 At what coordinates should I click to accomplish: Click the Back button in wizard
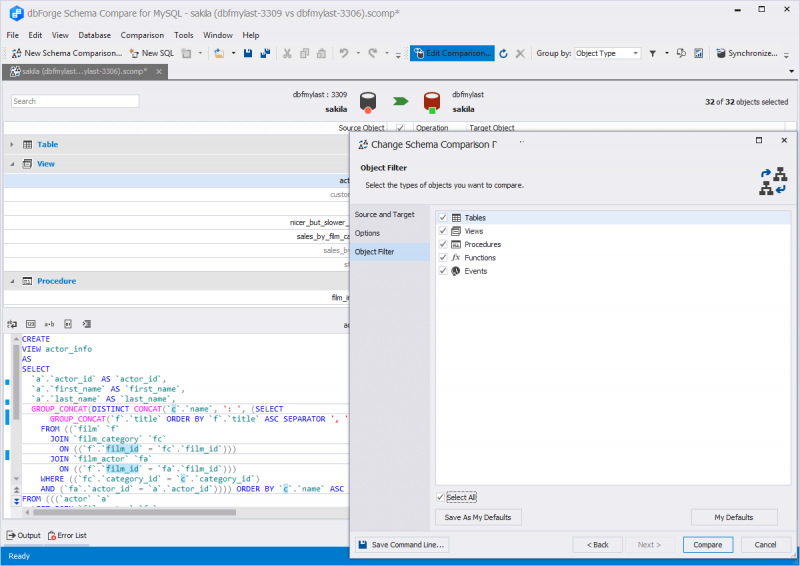pos(597,545)
